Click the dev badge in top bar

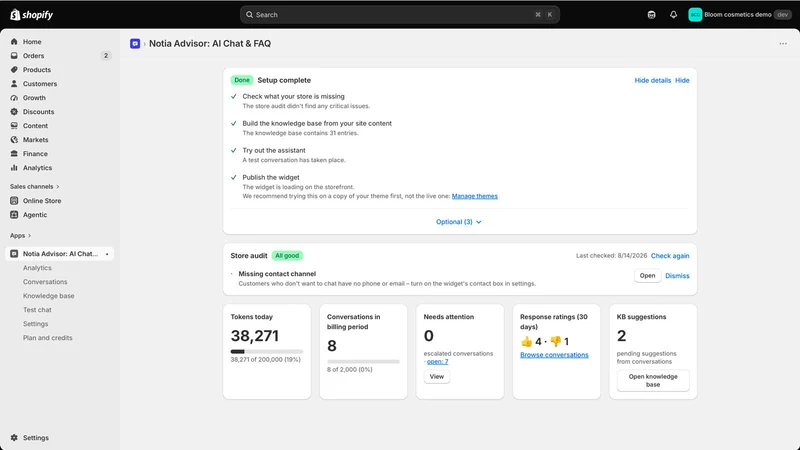[x=783, y=15]
